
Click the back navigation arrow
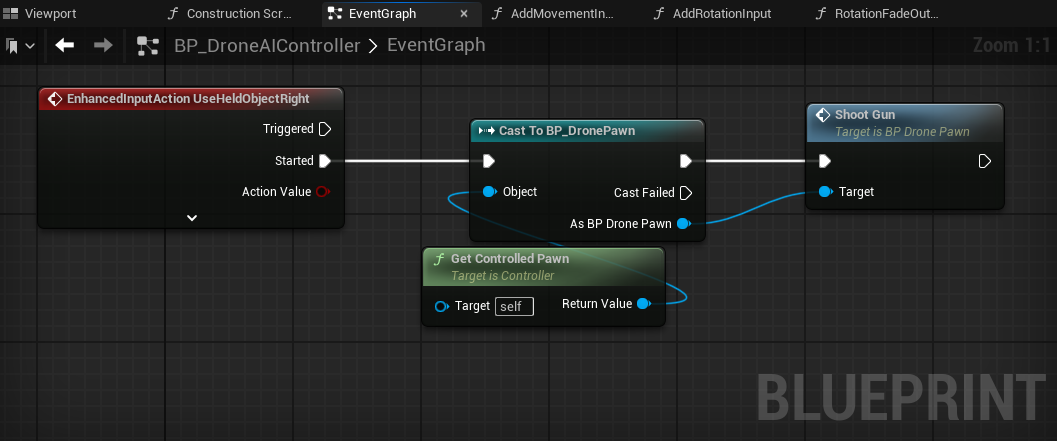click(x=65, y=46)
